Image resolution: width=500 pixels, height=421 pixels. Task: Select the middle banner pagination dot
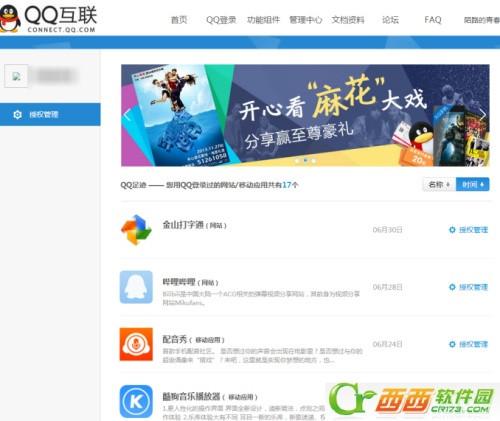pos(305,160)
